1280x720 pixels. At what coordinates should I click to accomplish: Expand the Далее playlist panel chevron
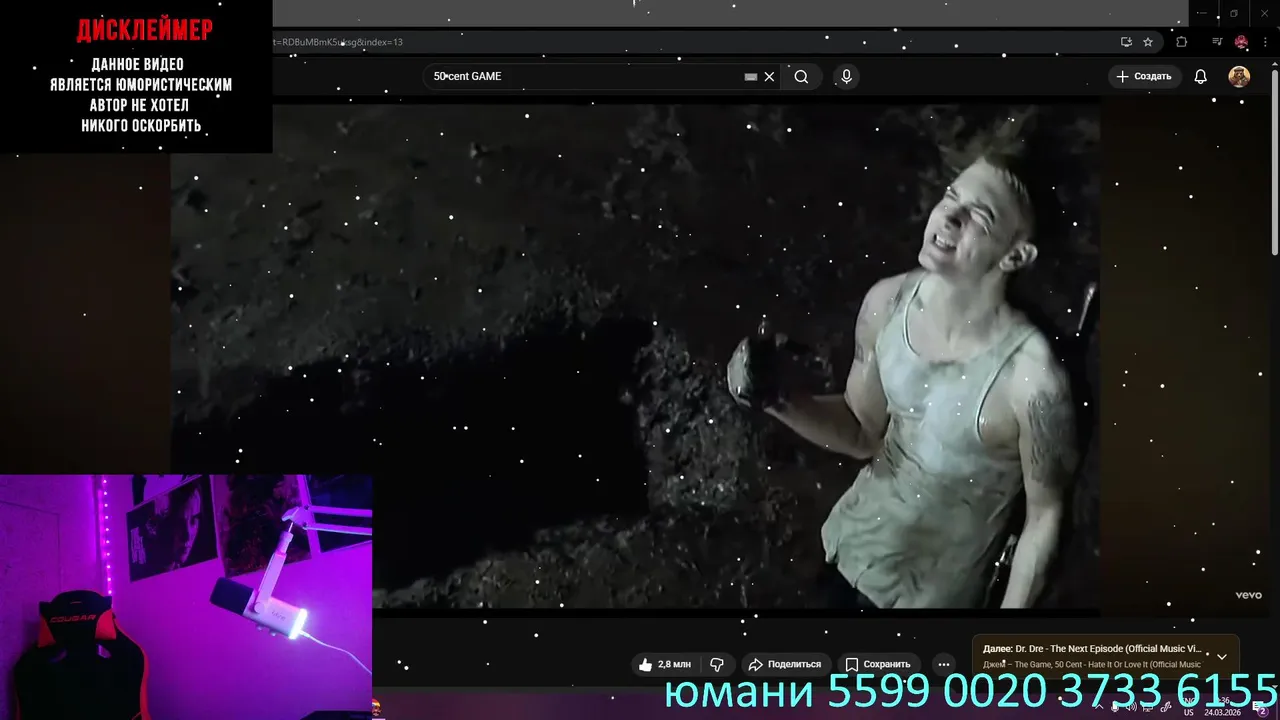tap(1221, 657)
